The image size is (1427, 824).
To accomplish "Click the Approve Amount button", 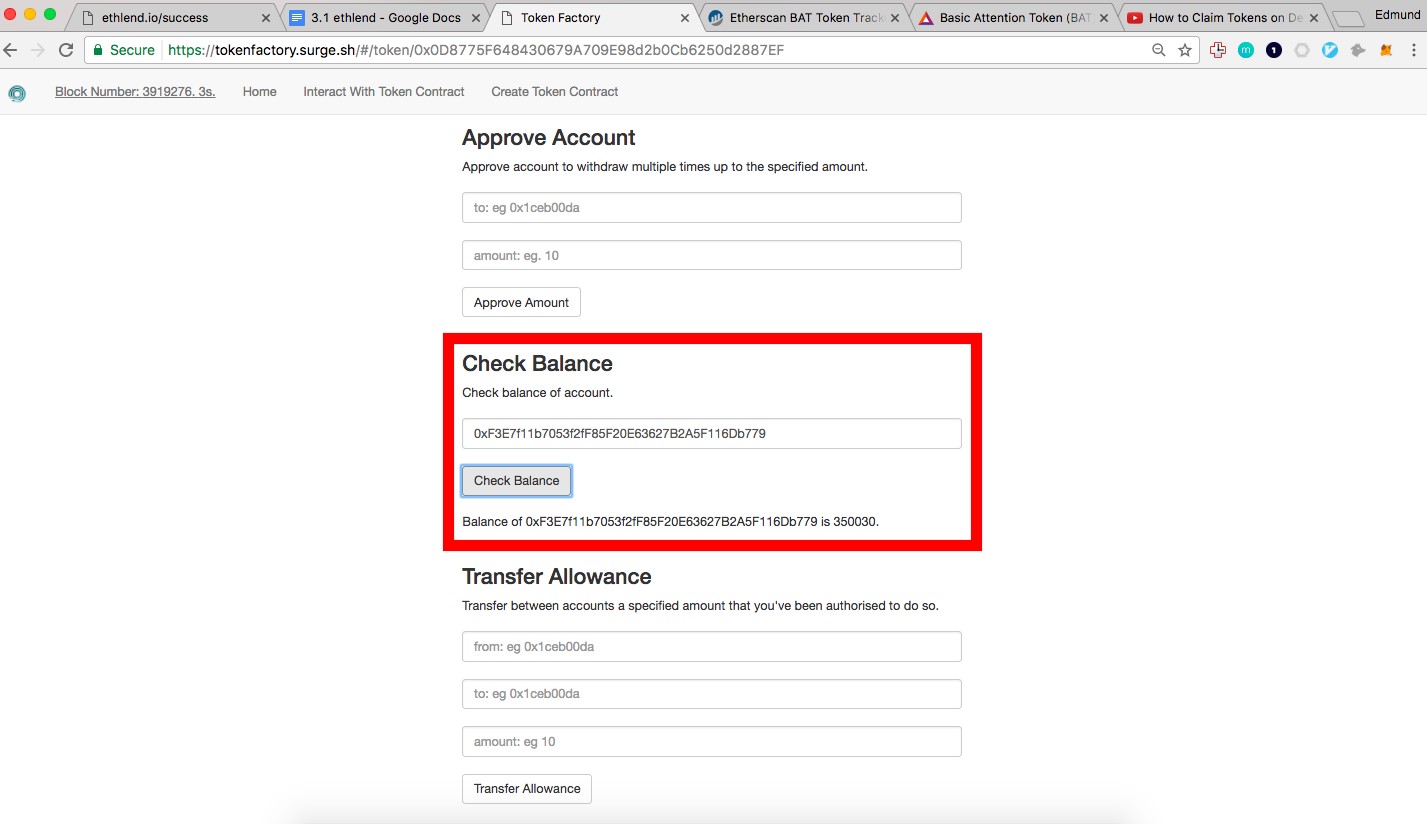I will [521, 302].
